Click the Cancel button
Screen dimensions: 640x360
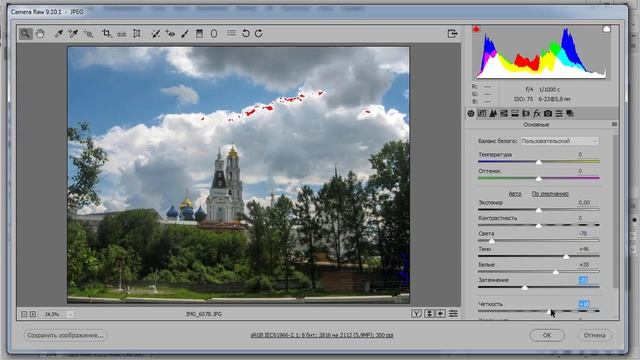594,335
